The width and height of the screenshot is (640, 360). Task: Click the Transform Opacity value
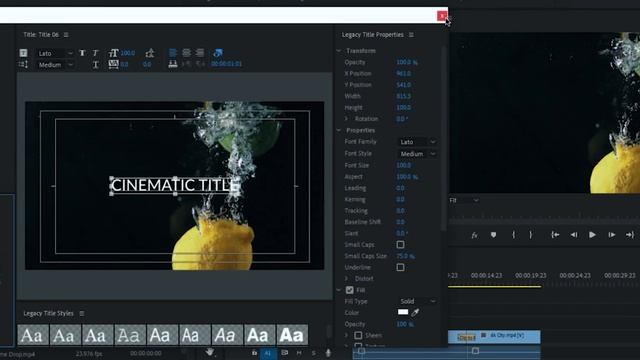pyautogui.click(x=407, y=62)
